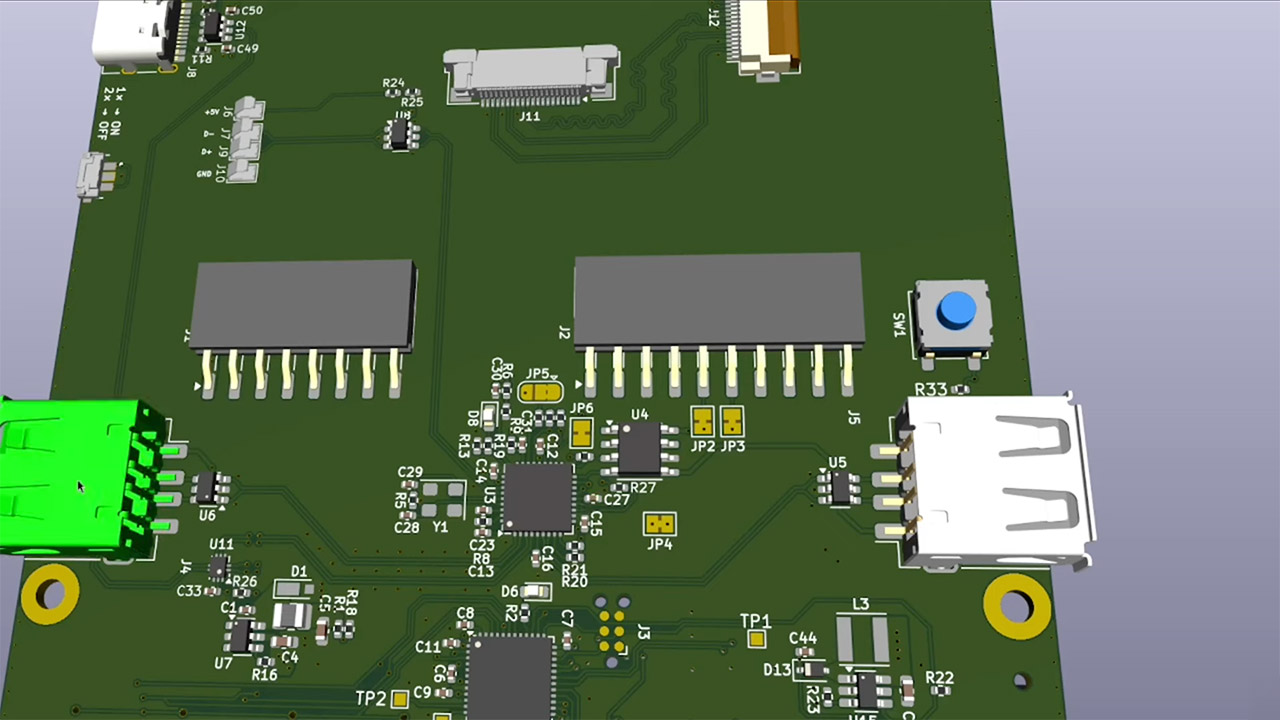This screenshot has height=720, width=1280.
Task: Select the bottom-right gold mounting hole
Action: point(1016,605)
